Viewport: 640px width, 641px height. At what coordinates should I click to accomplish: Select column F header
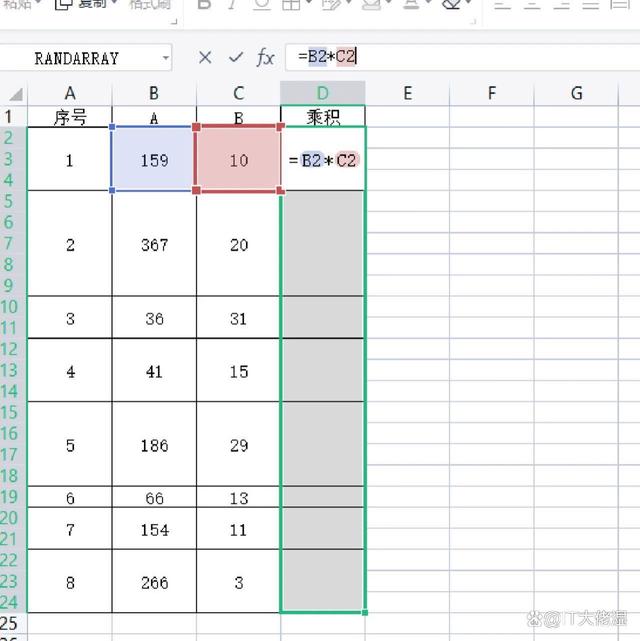tap(492, 93)
